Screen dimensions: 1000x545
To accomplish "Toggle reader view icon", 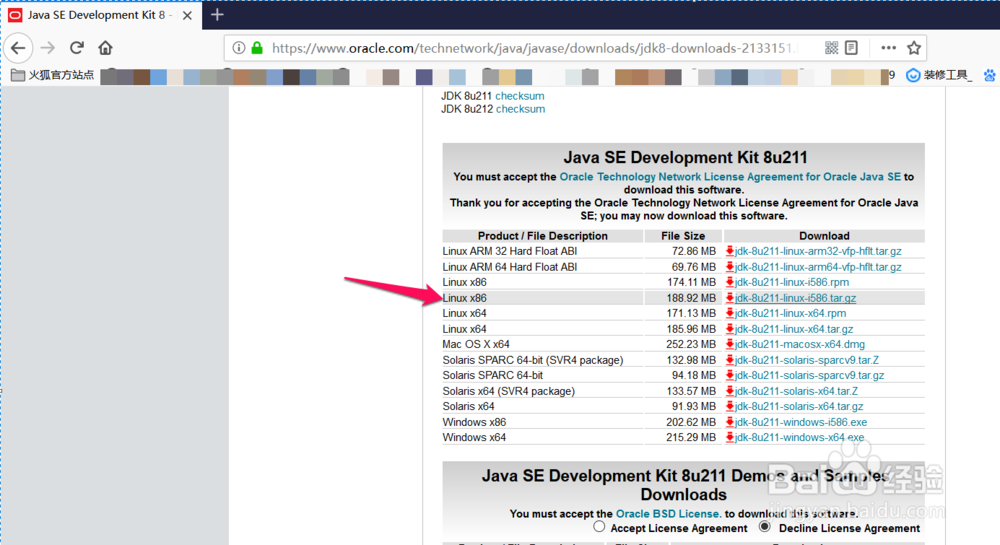I will click(851, 48).
